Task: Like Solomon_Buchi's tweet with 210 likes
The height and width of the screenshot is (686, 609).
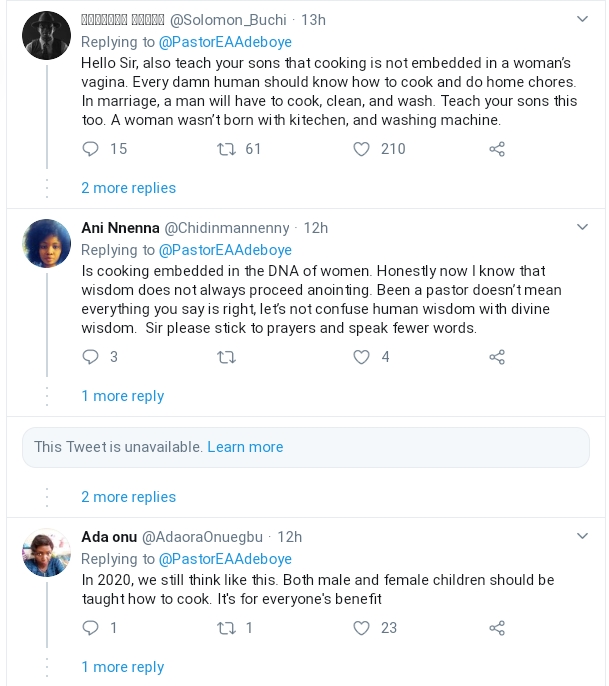Action: [x=362, y=149]
